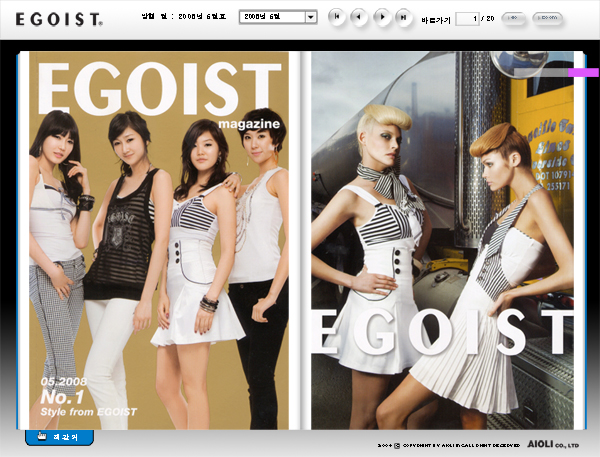The width and height of the screenshot is (600, 457).
Task: Click the page number input field
Action: pyautogui.click(x=467, y=18)
